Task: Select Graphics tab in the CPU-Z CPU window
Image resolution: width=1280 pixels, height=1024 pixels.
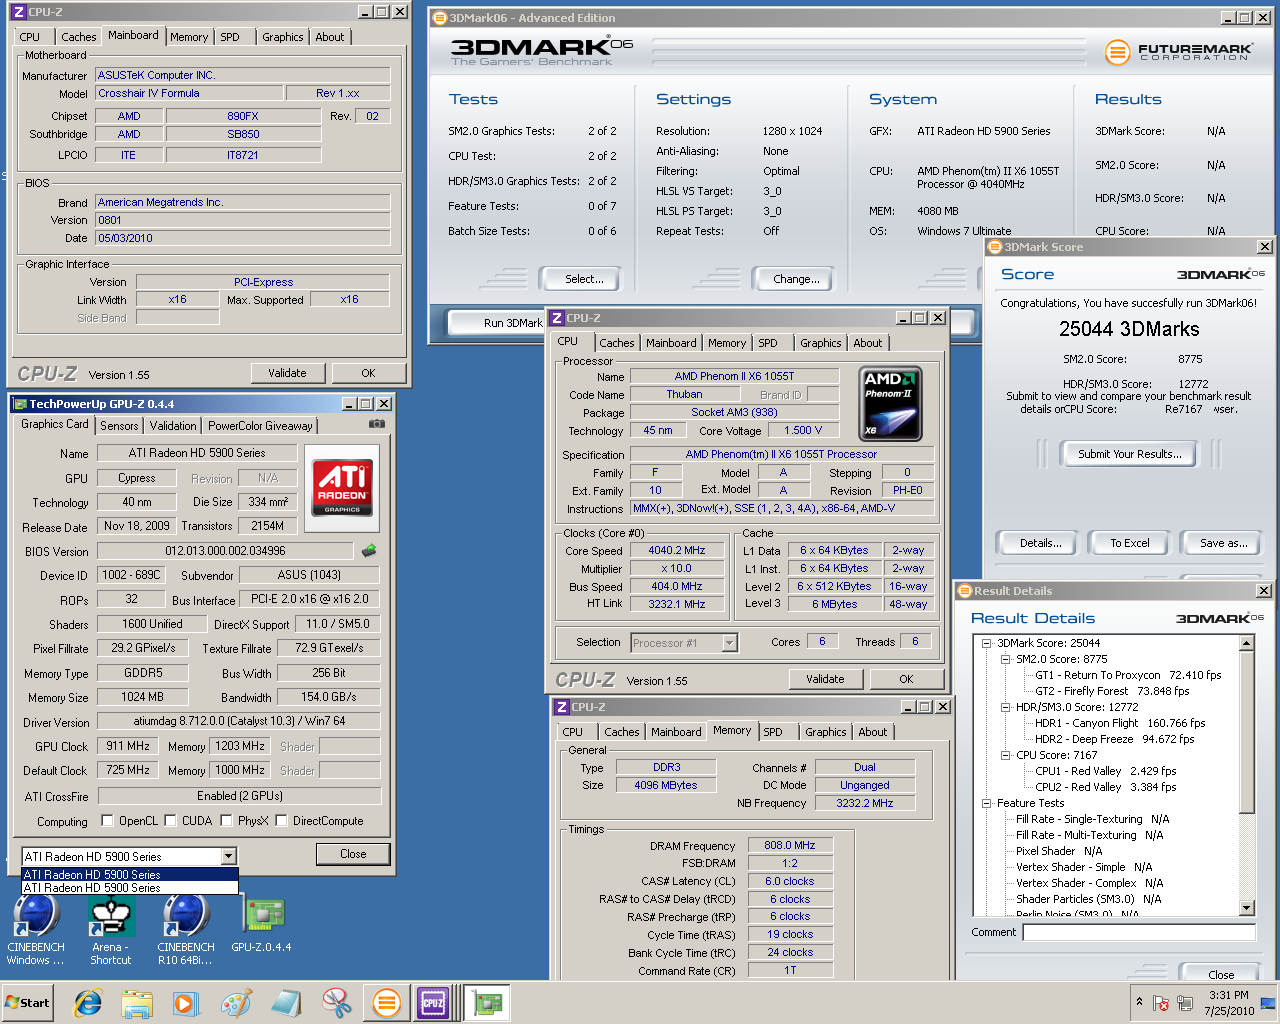Action: click(820, 343)
